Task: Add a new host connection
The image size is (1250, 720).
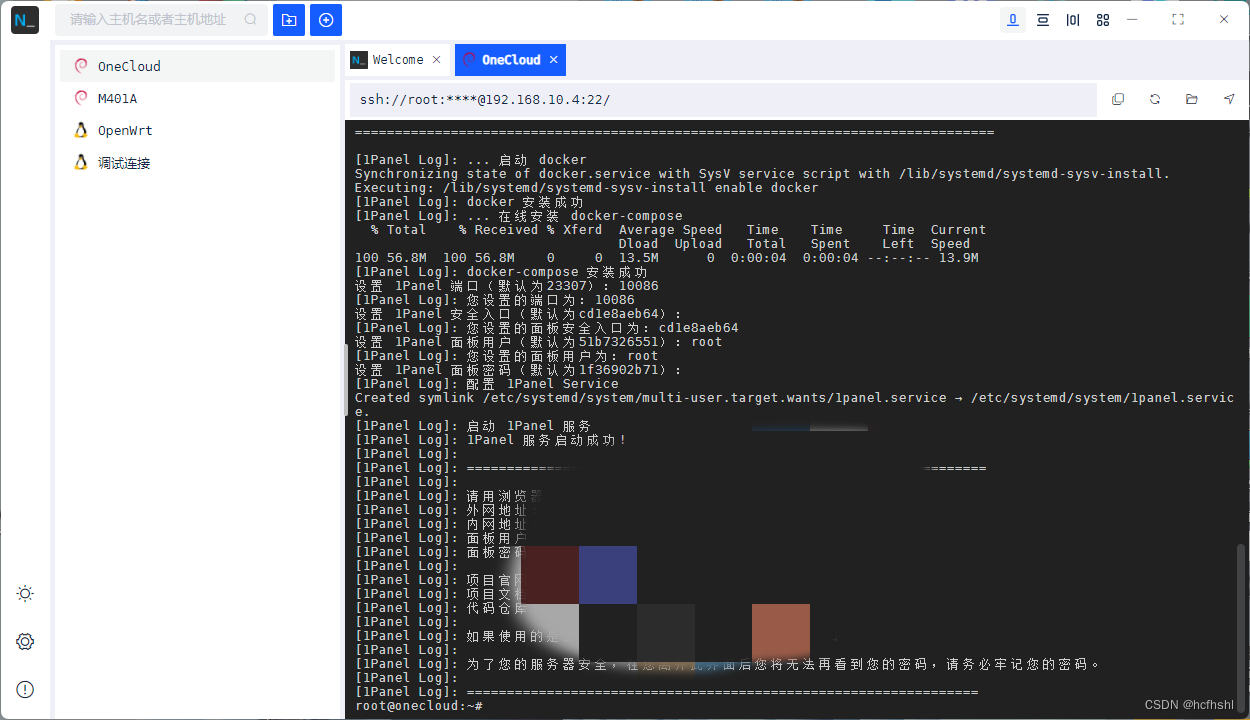Action: point(326,20)
